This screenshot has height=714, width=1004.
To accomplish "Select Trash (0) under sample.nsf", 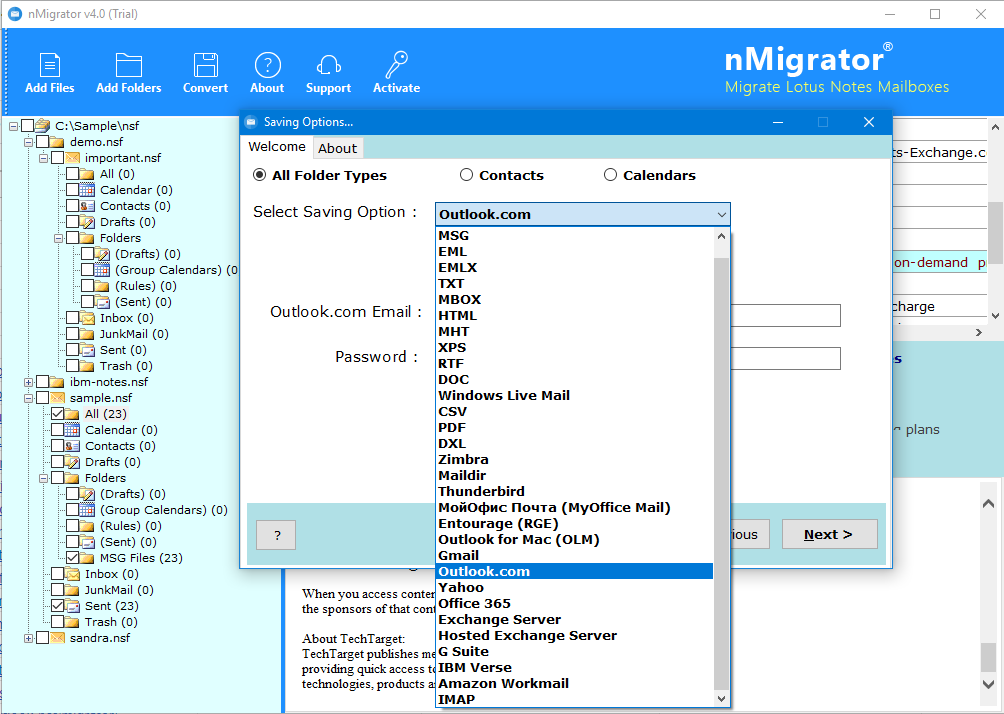I will pyautogui.click(x=111, y=622).
